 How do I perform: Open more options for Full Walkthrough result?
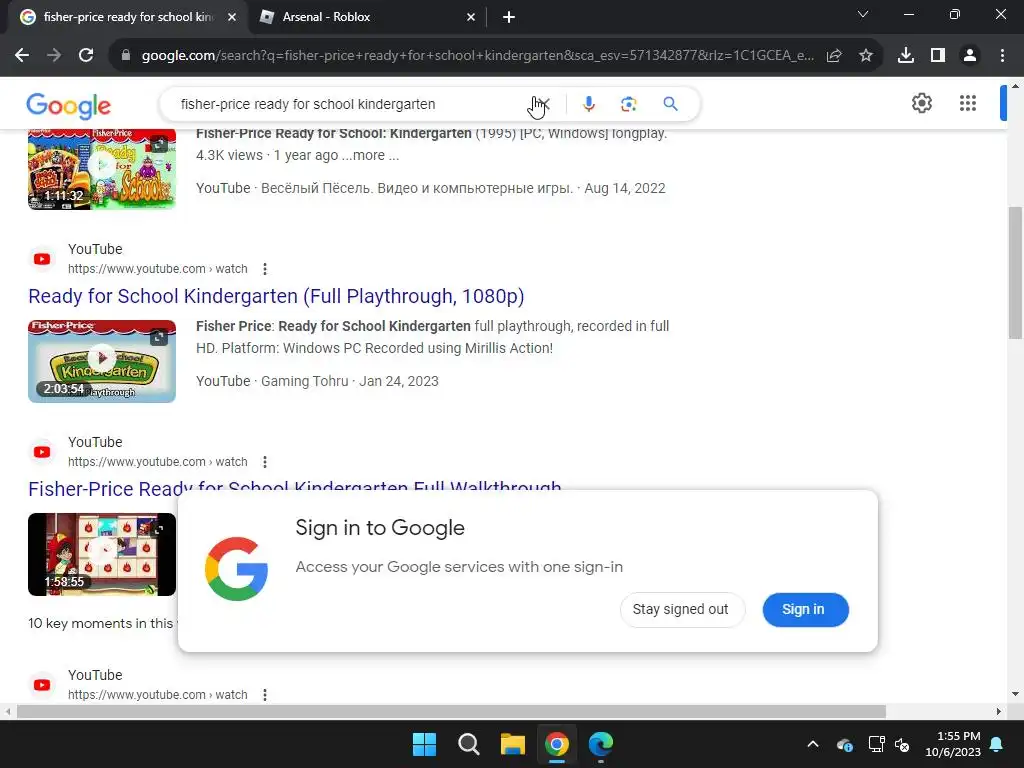(x=264, y=462)
